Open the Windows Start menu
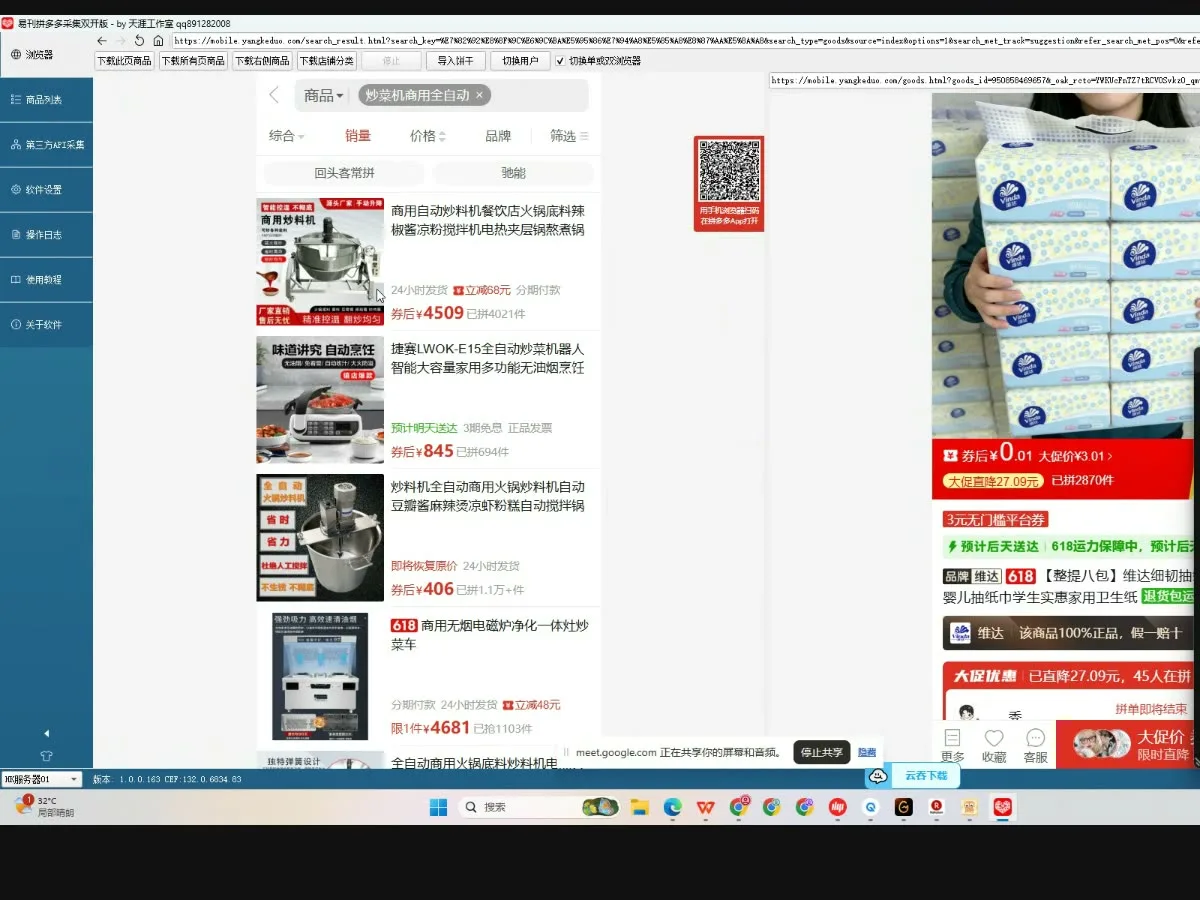 [438, 806]
